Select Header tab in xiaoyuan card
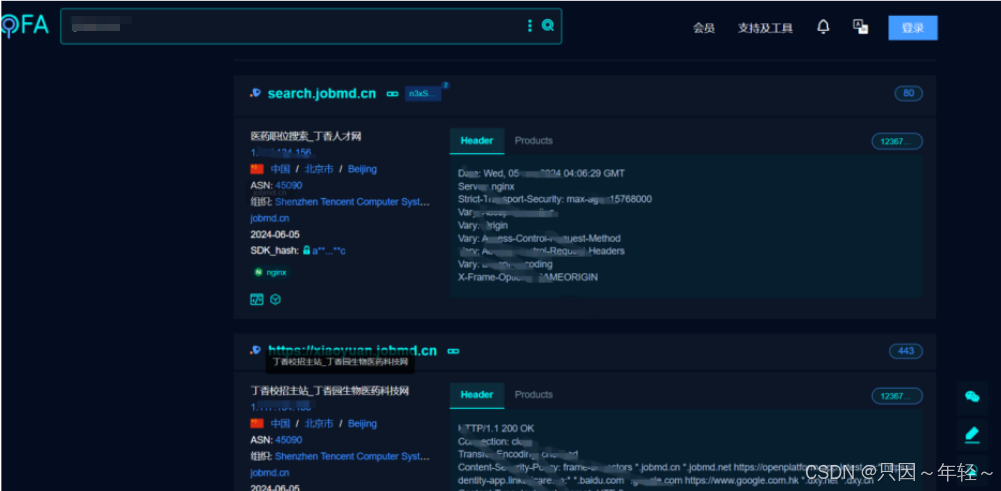This screenshot has width=1001, height=491. 477,395
